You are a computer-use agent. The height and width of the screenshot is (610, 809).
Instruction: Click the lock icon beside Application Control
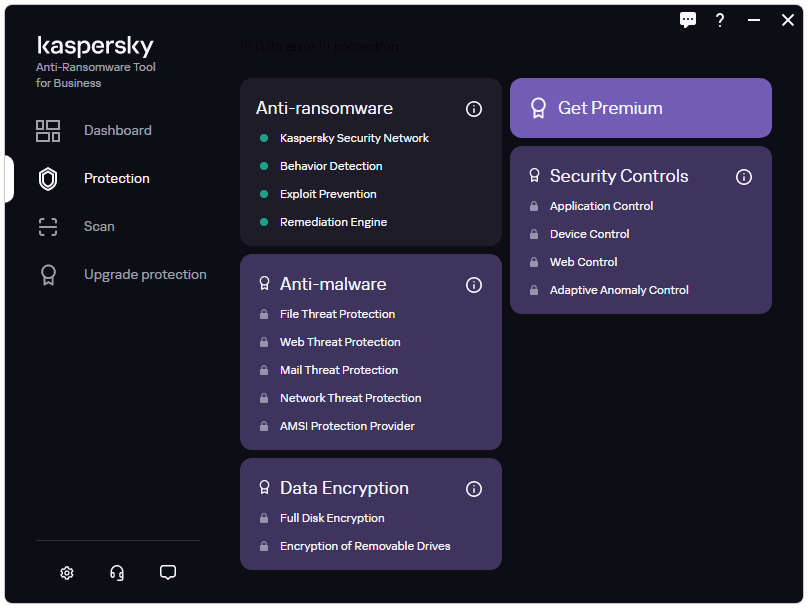[534, 206]
